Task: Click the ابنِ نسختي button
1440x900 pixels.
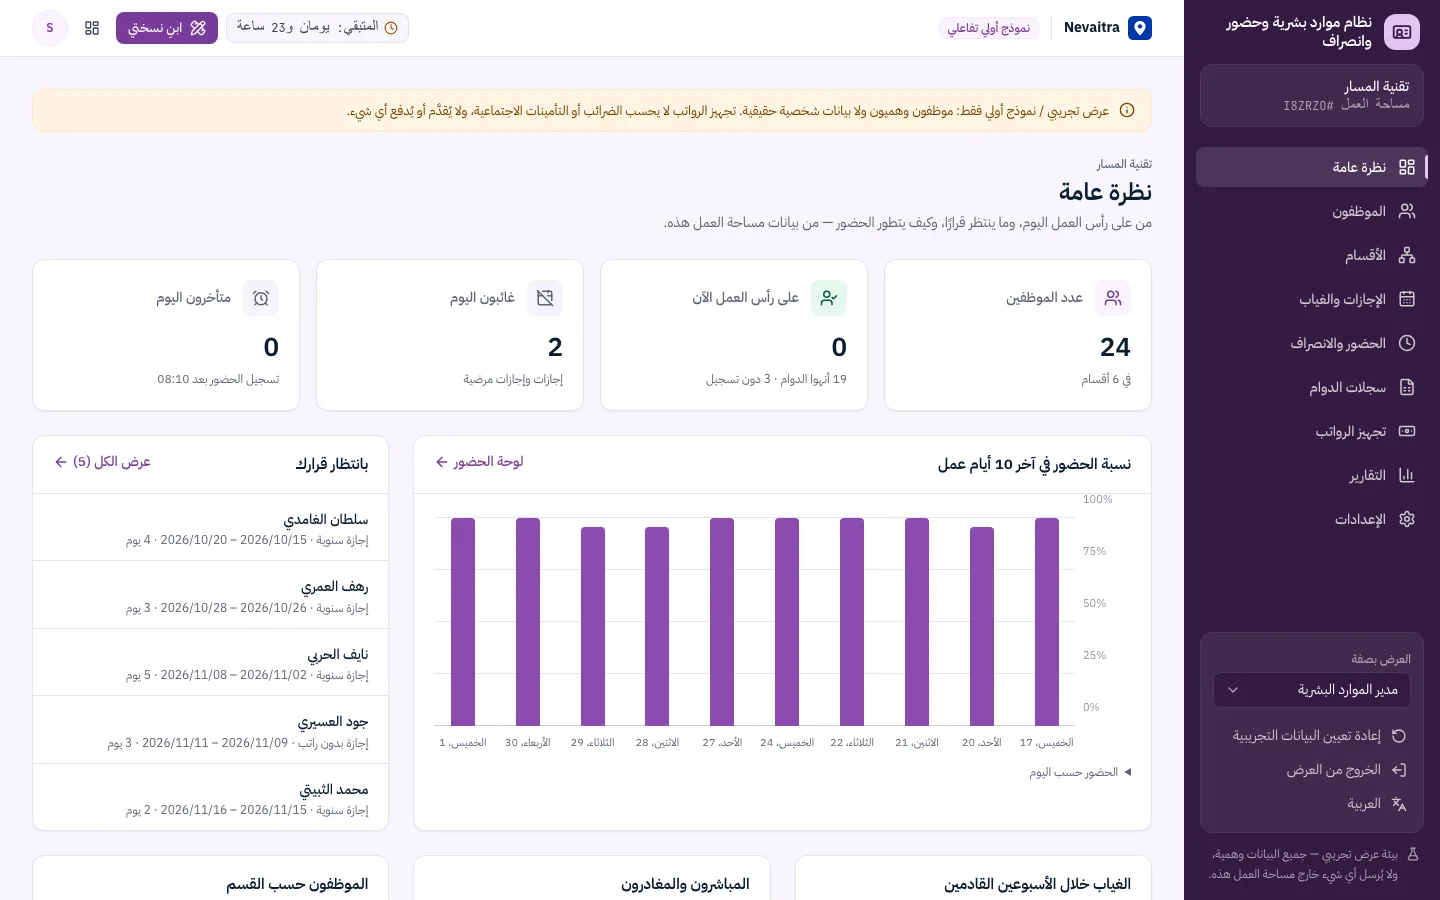Action: click(167, 28)
